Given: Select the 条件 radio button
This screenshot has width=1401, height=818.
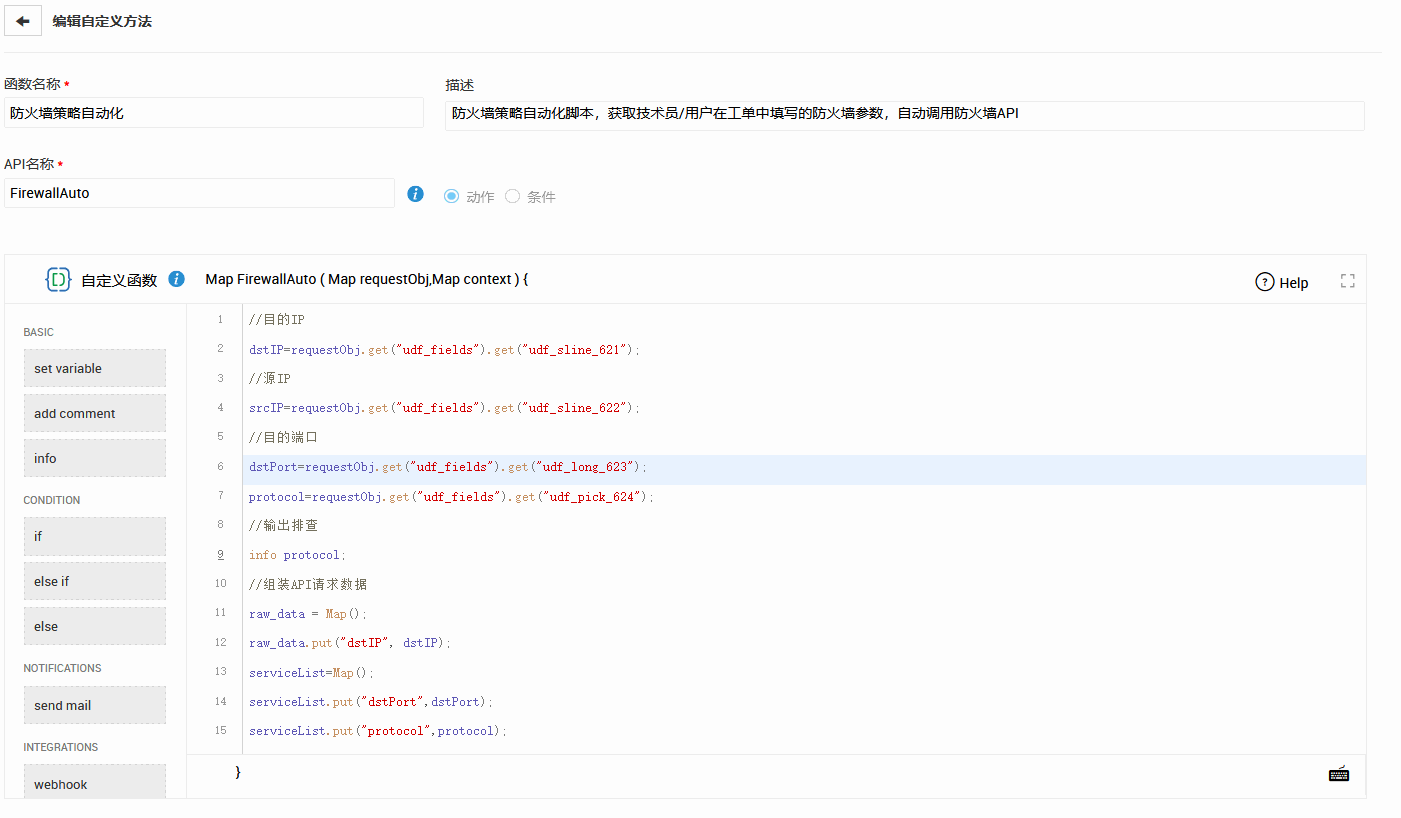Looking at the screenshot, I should (513, 196).
